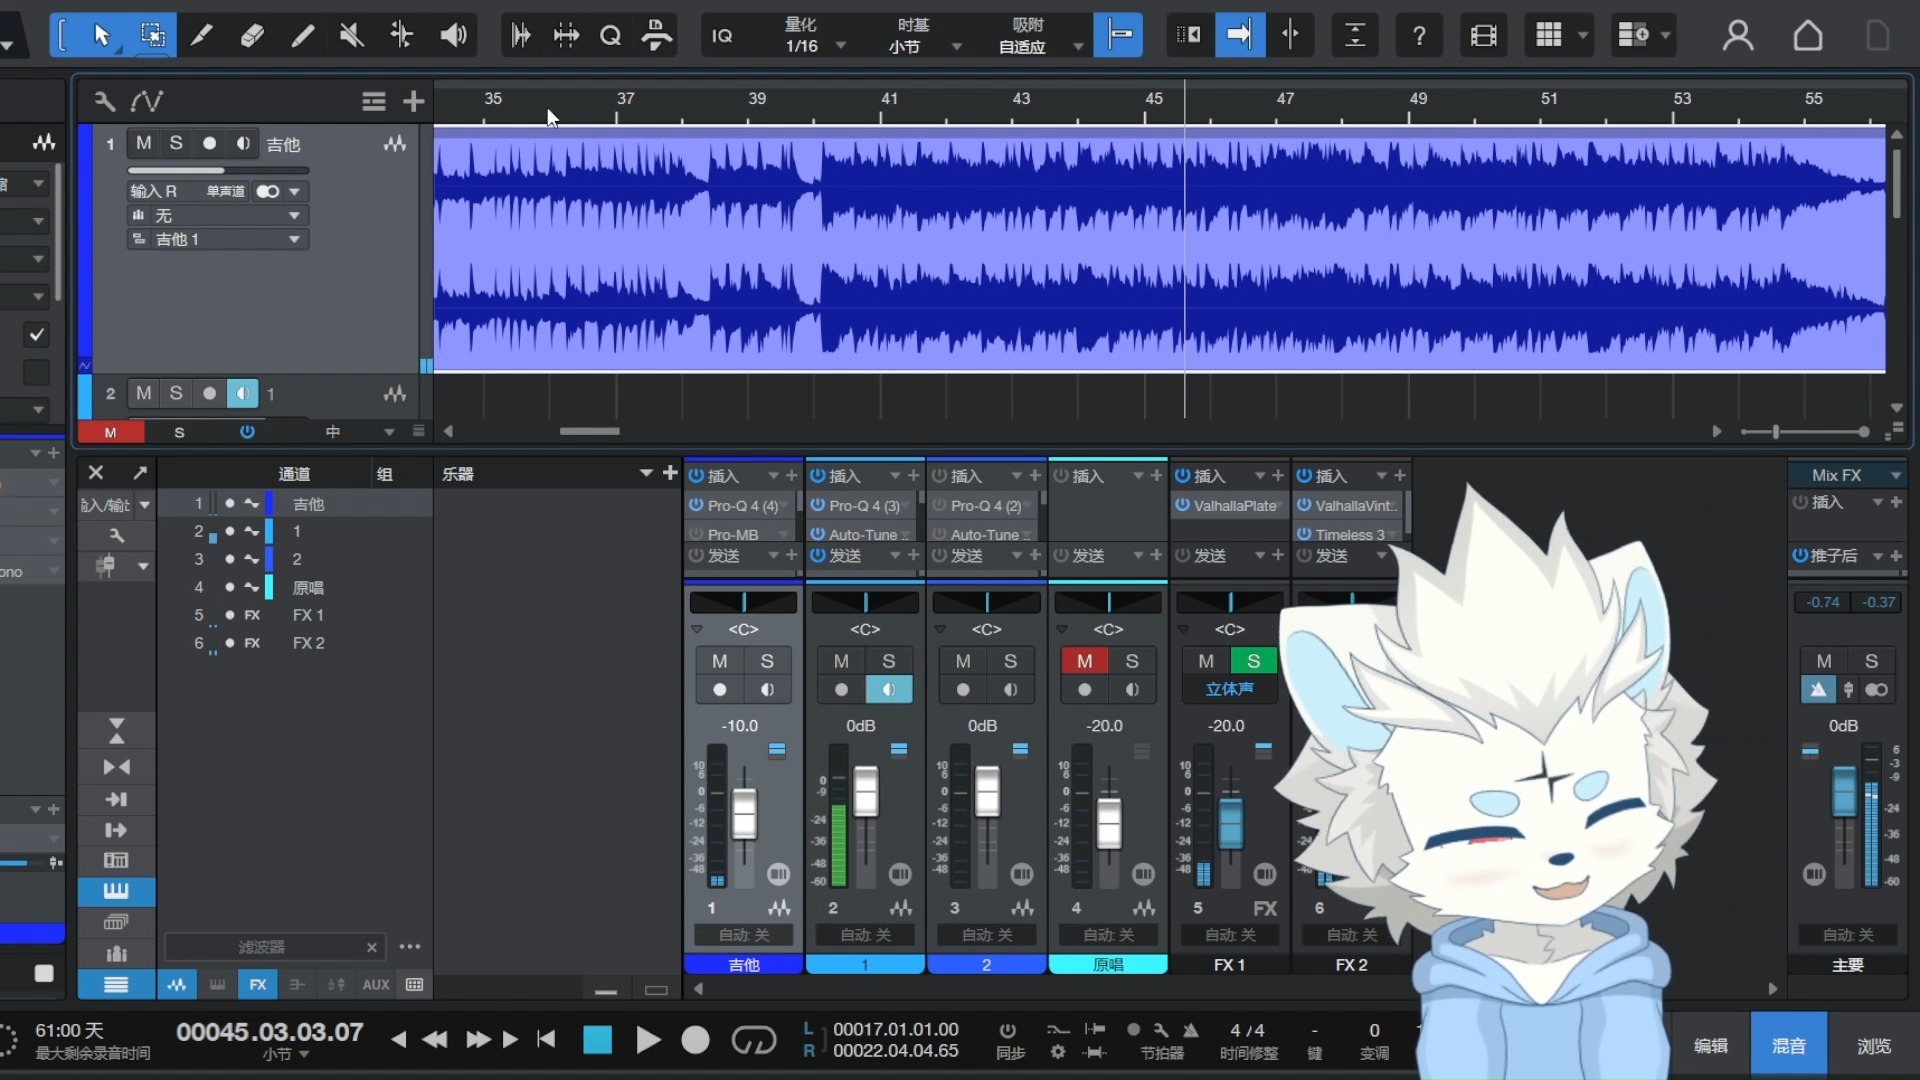Open the video player icon
Image resolution: width=1920 pixels, height=1080 pixels.
point(1484,35)
